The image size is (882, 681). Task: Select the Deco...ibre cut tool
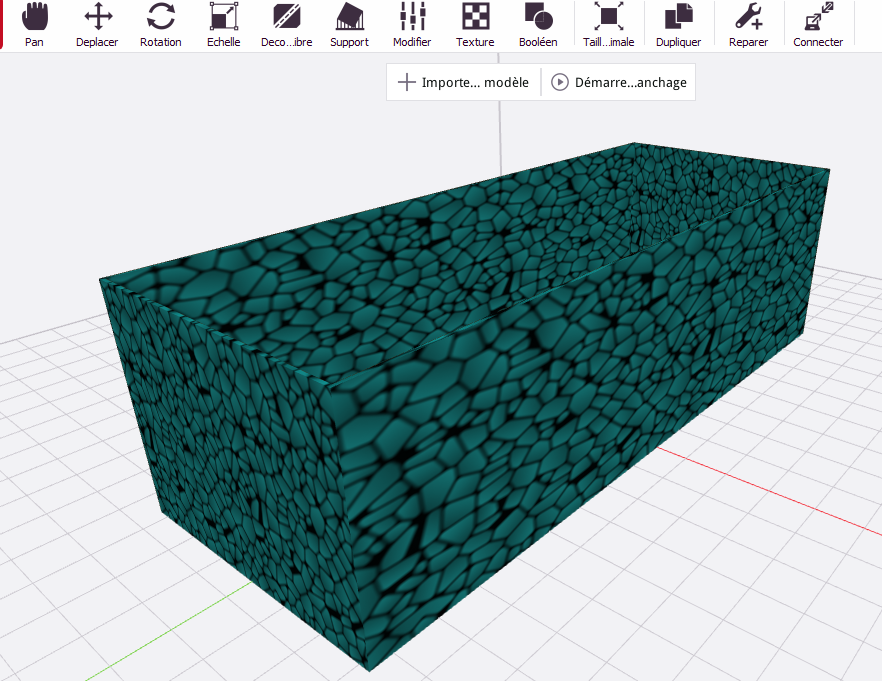pos(286,25)
